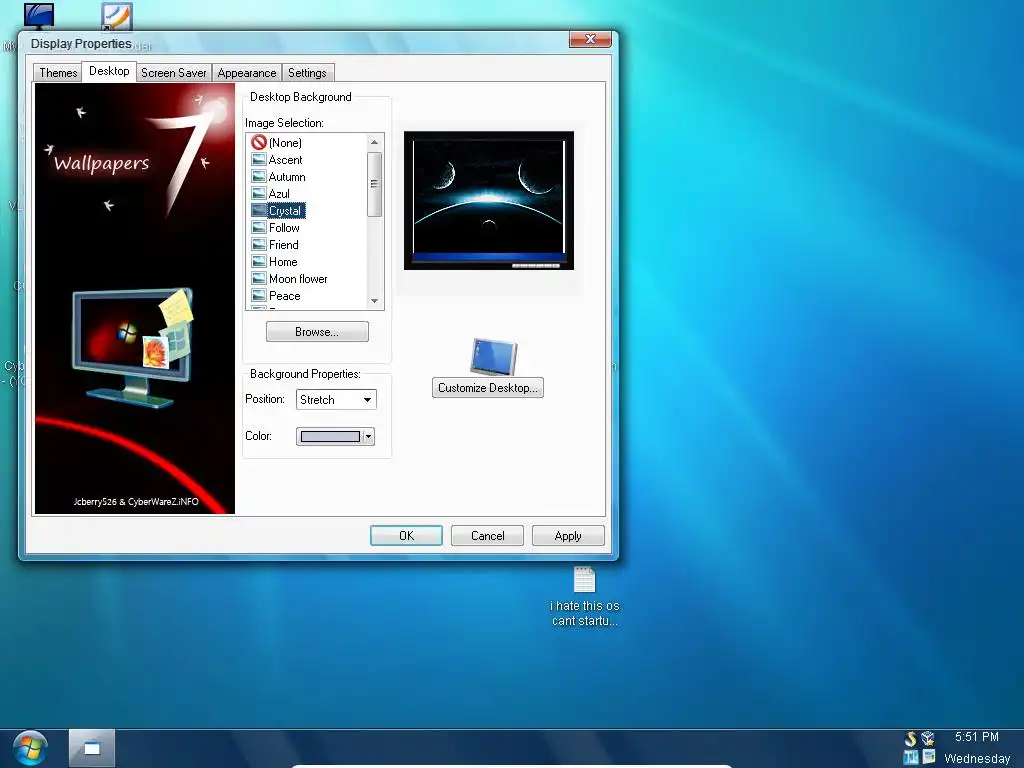Image resolution: width=1024 pixels, height=768 pixels.
Task: Open the Windows Start orb
Action: pos(30,748)
